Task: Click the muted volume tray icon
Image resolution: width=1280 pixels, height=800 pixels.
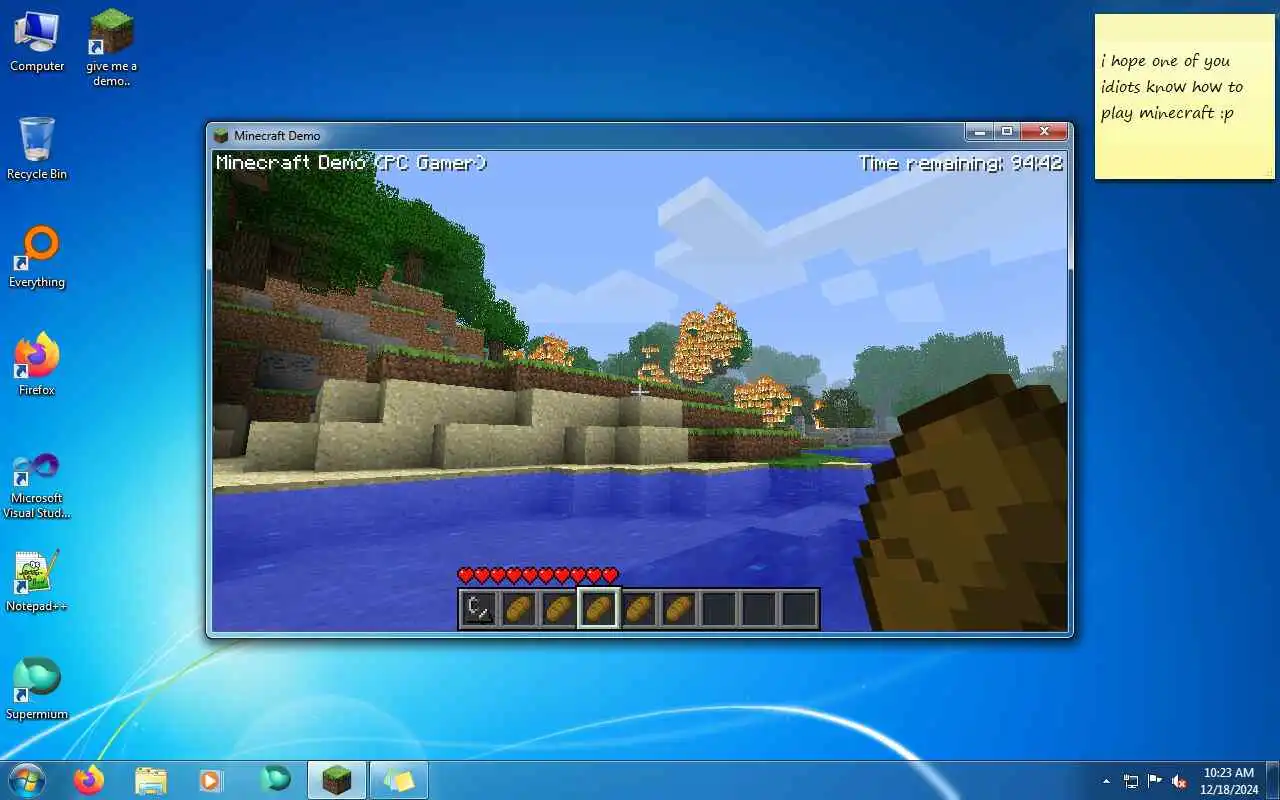Action: (x=1179, y=781)
